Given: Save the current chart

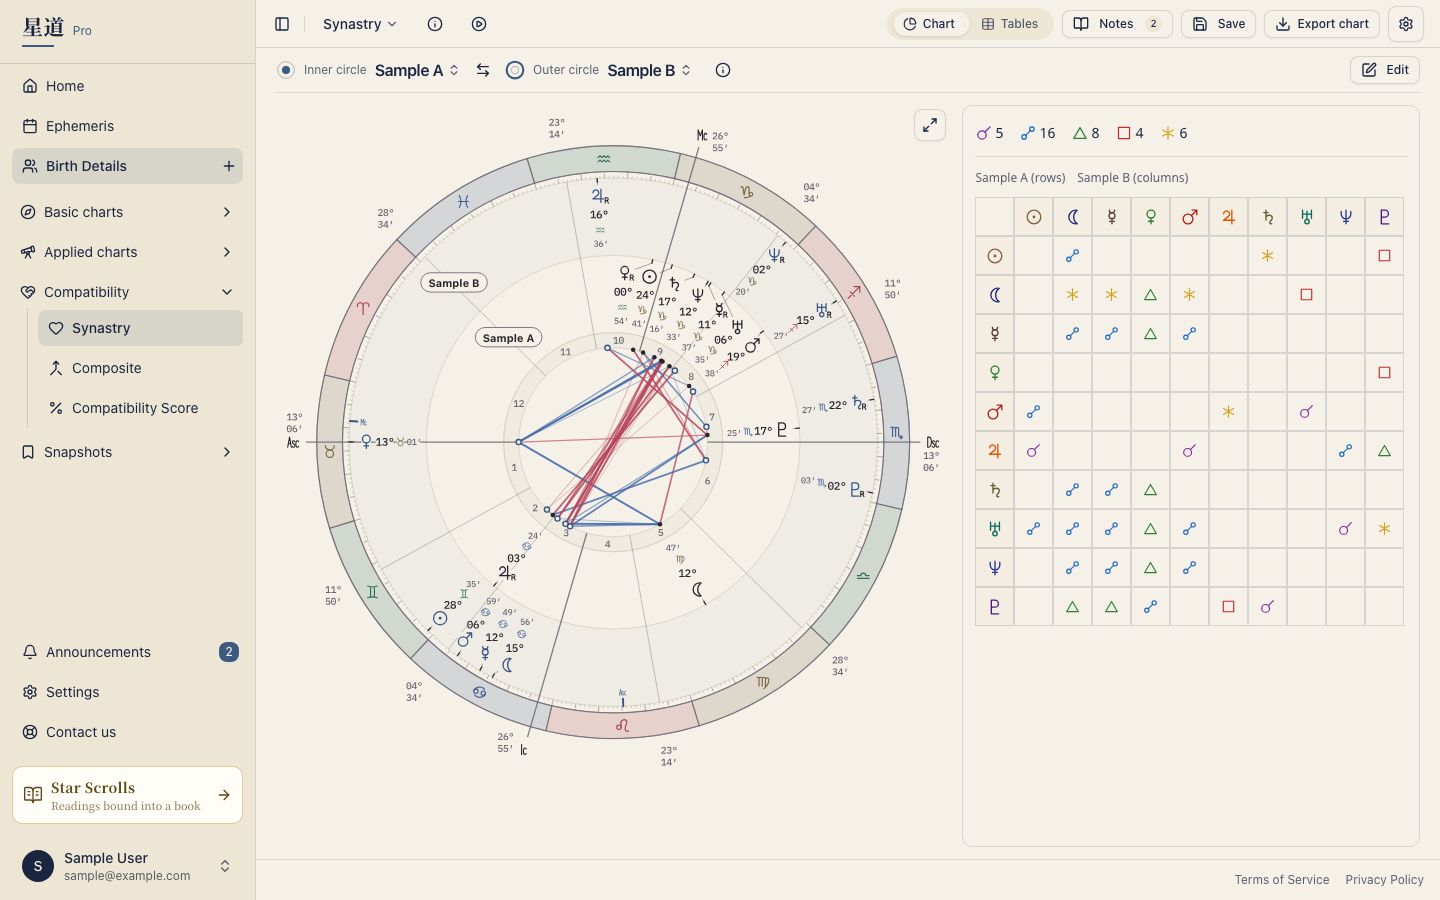Looking at the screenshot, I should [x=1219, y=24].
